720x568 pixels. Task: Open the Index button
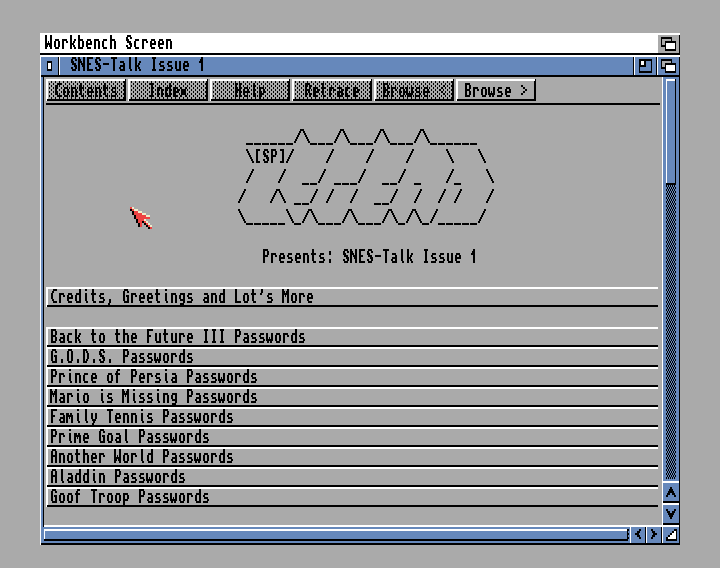tap(168, 90)
